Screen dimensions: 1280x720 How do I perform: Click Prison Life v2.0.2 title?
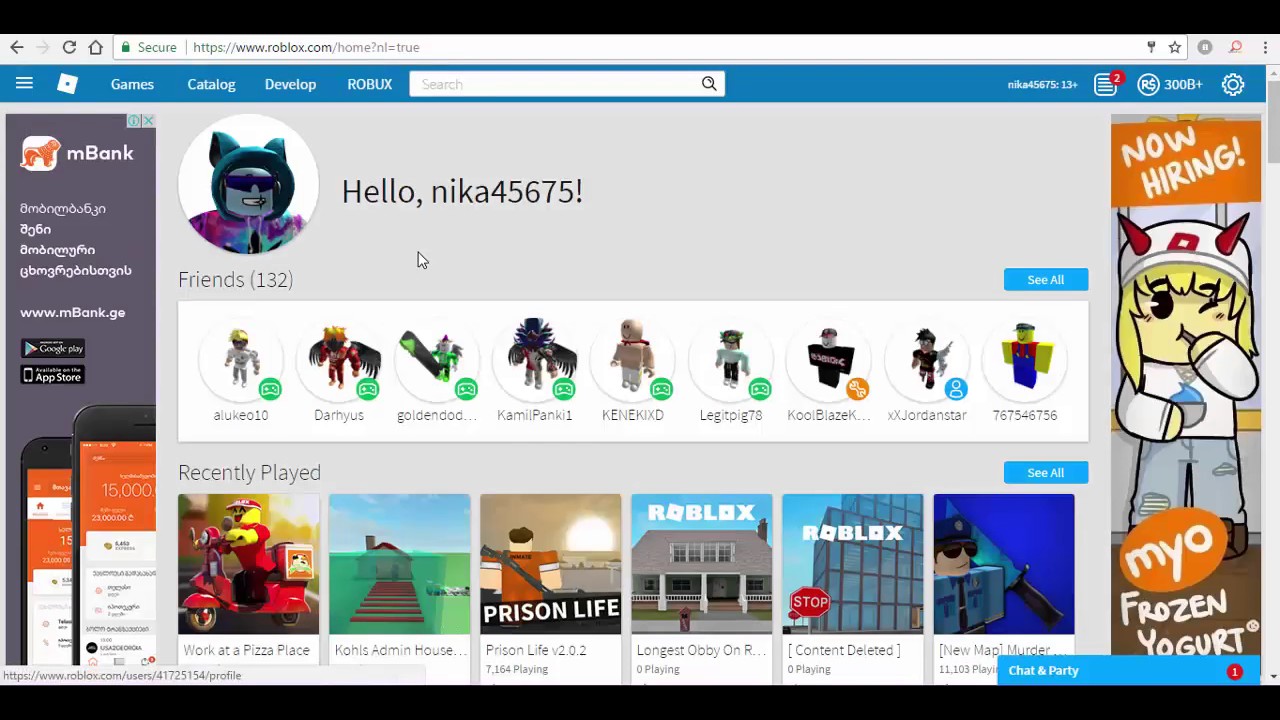click(x=536, y=650)
